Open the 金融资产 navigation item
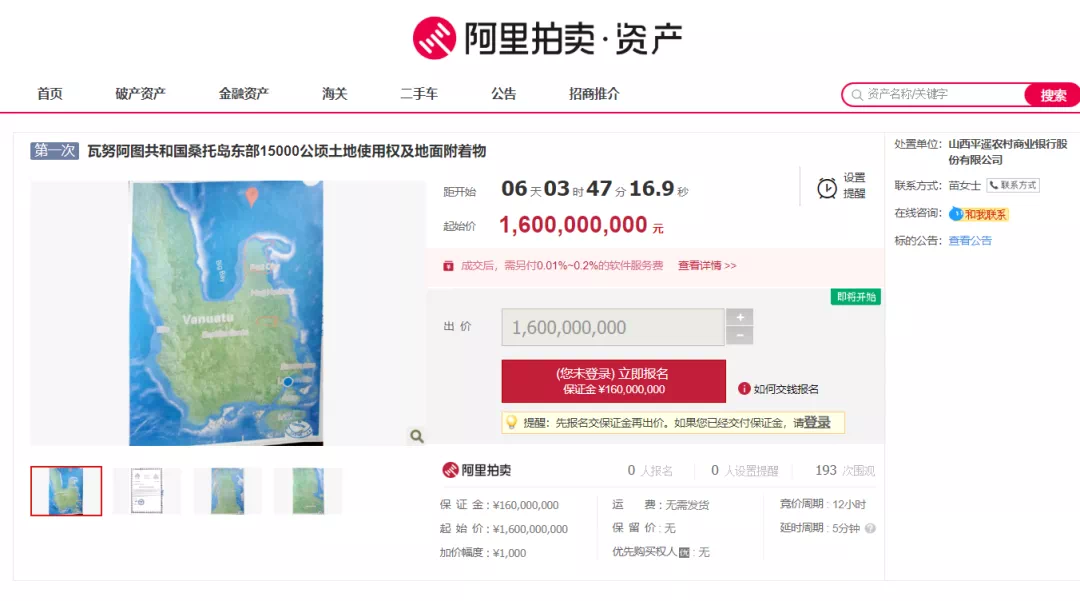Screen dimensions: 1080x601 [x=244, y=94]
